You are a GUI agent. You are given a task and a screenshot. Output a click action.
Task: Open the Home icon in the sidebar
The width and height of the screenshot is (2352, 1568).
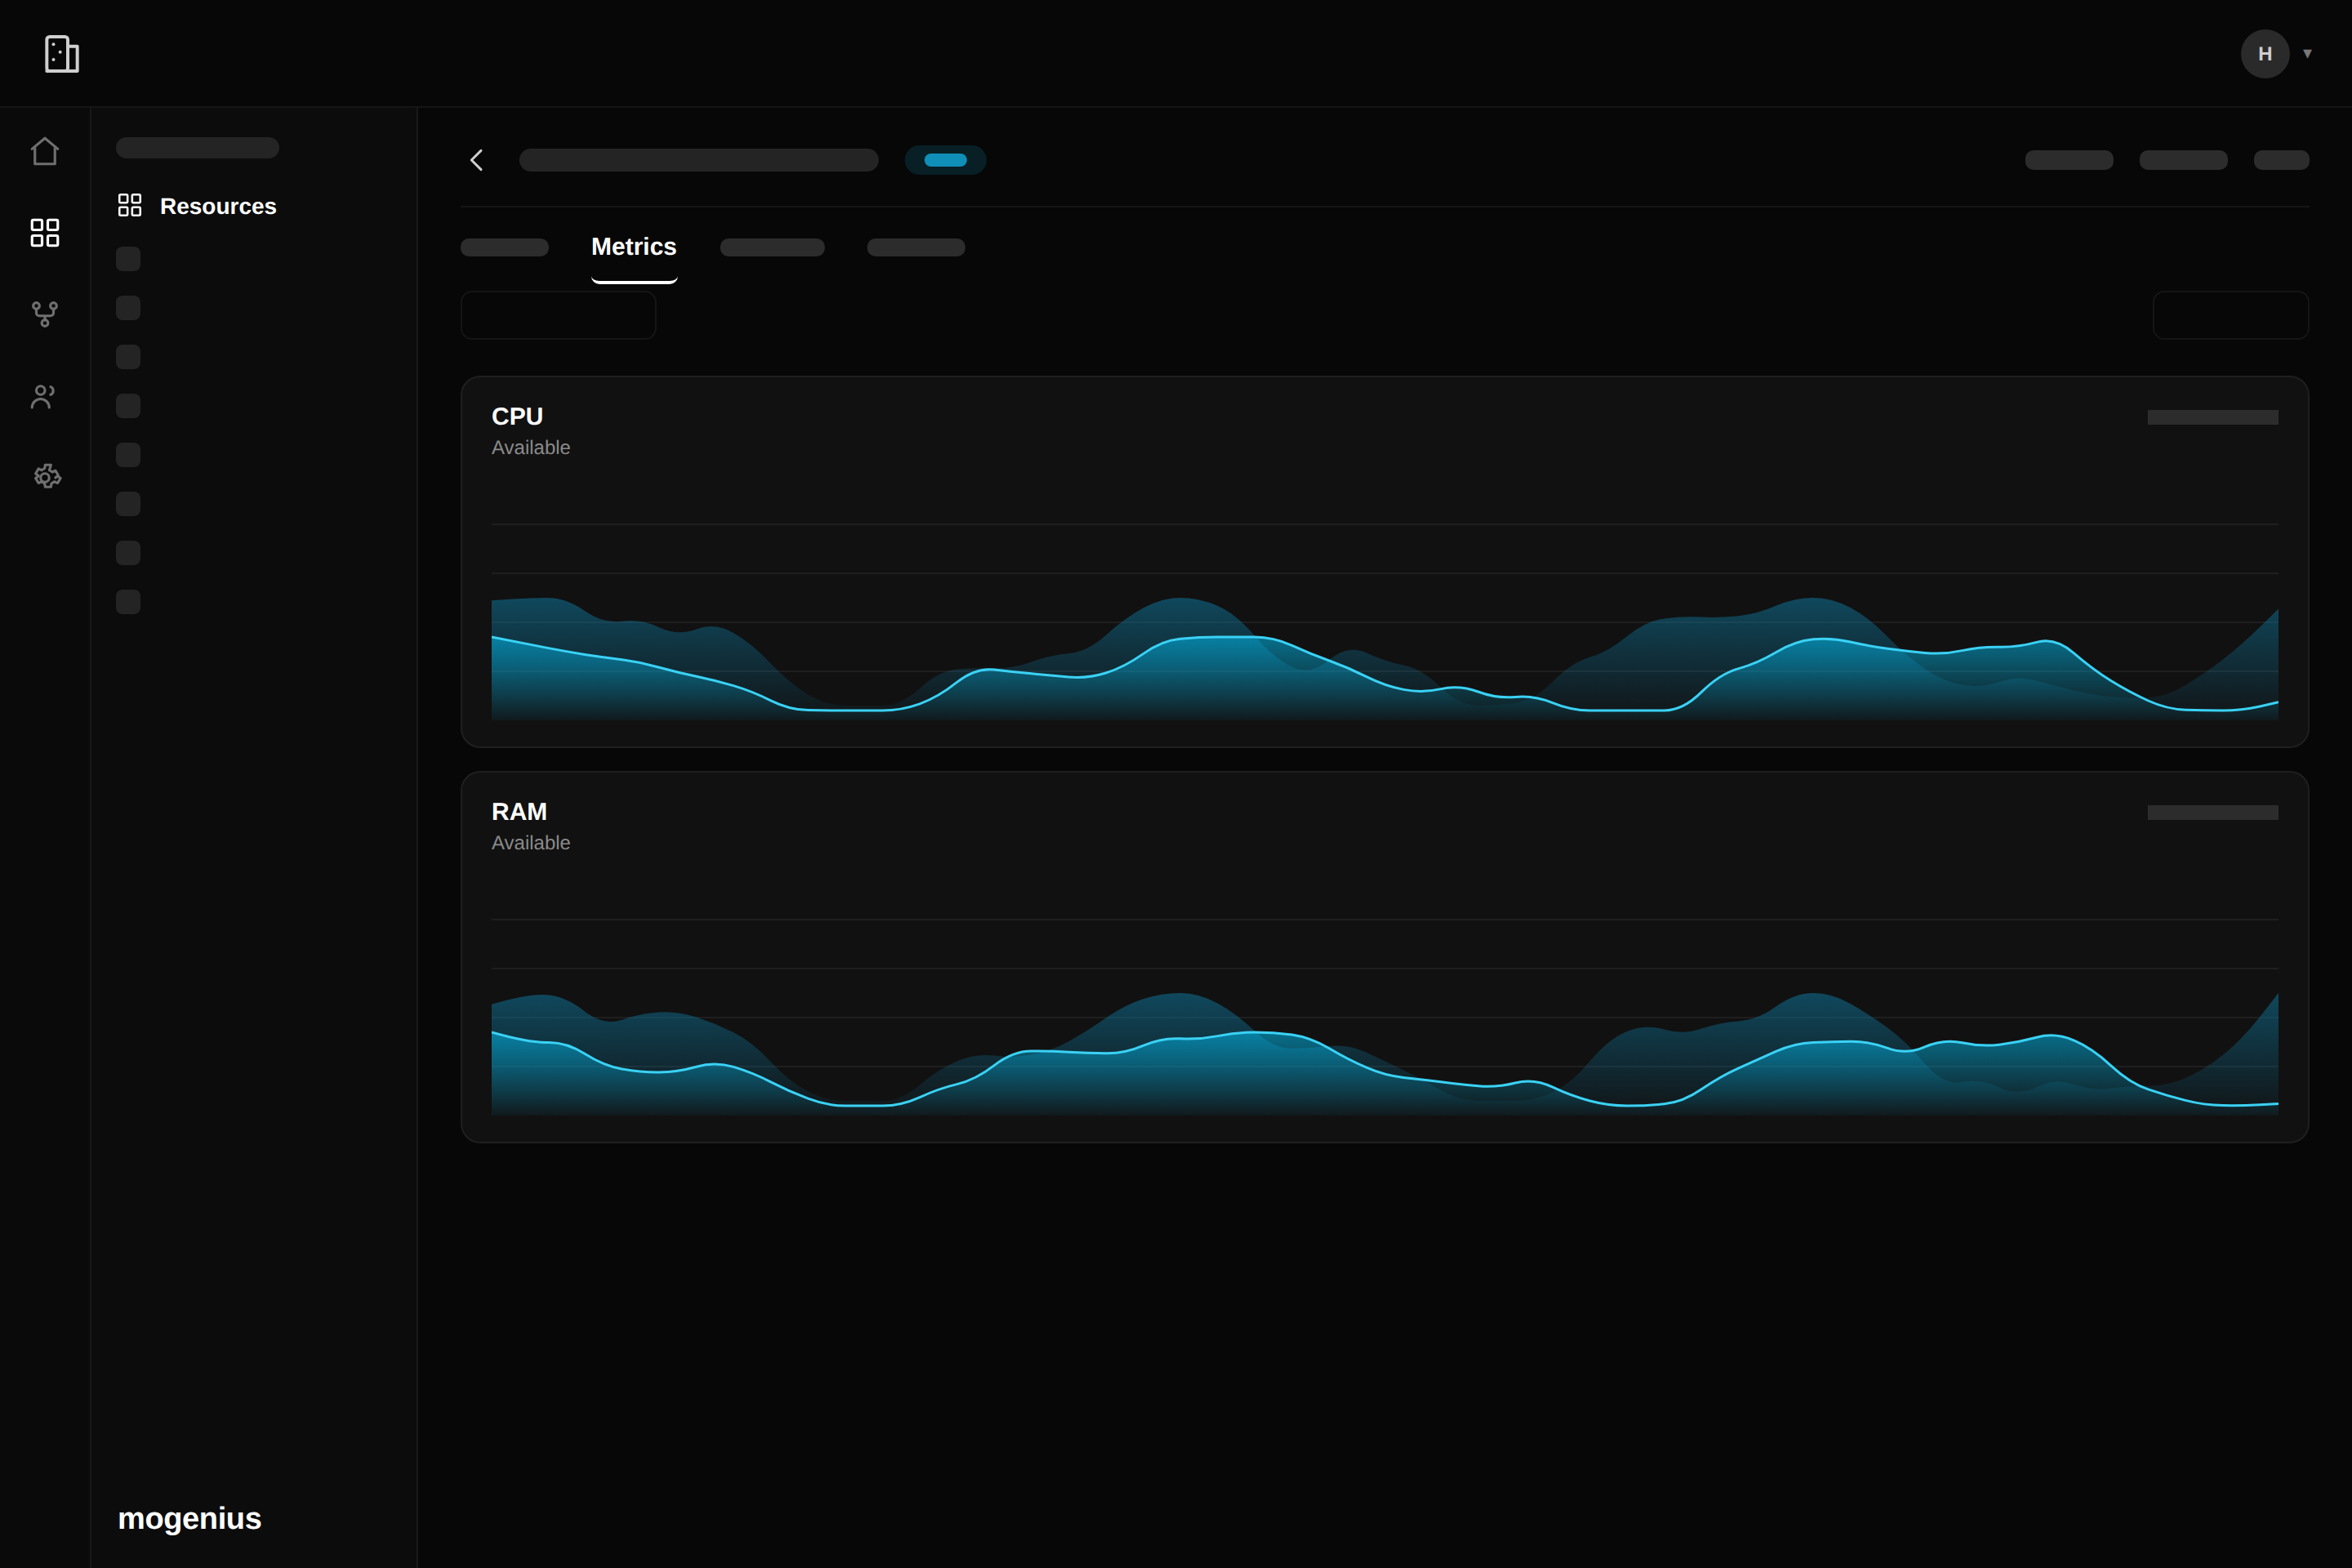click(x=45, y=151)
